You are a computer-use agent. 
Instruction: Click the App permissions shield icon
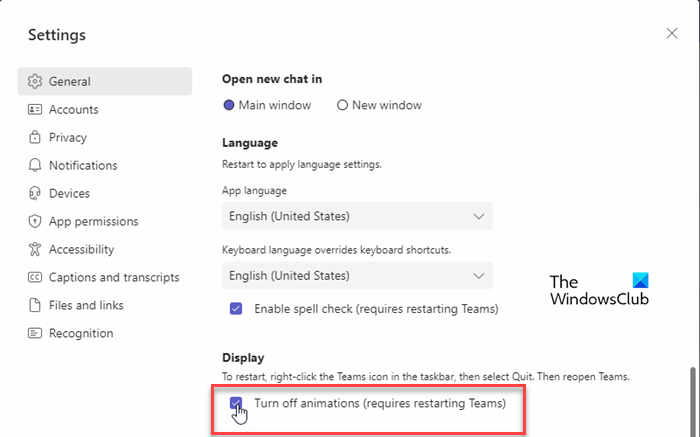point(35,221)
